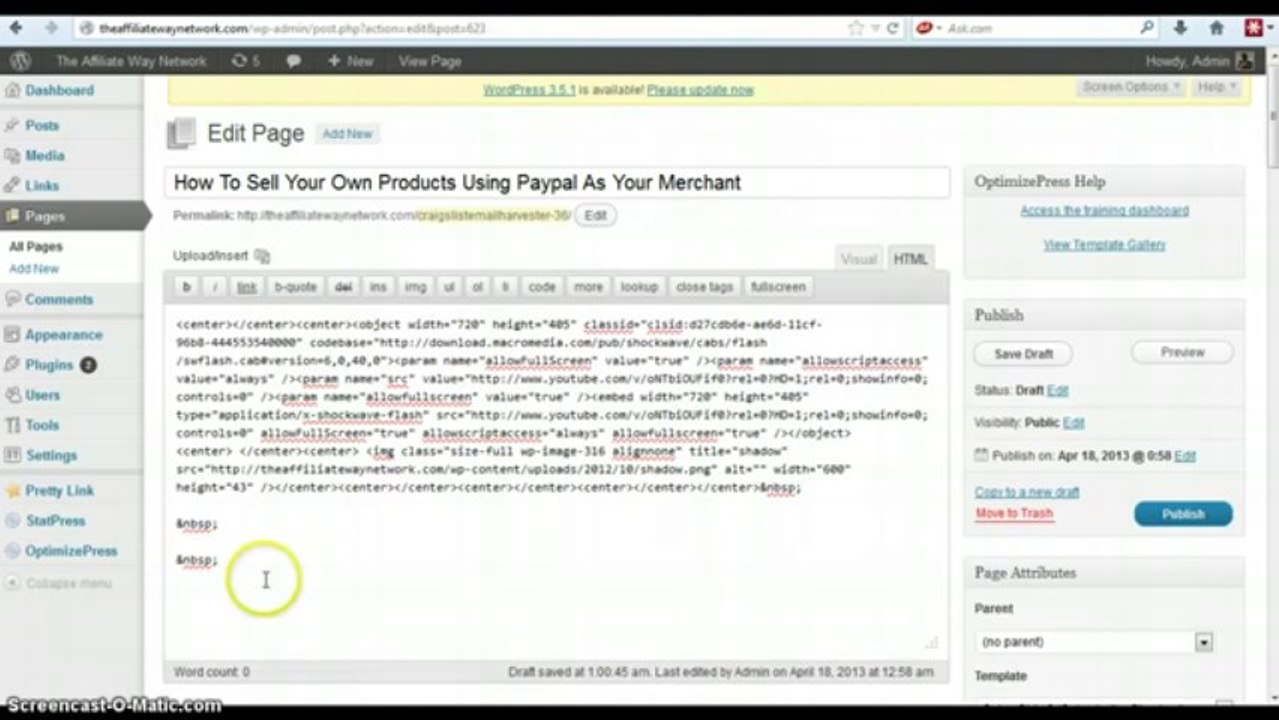Viewport: 1279px width, 720px height.
Task: Switch to the HTML editor tab
Action: (910, 259)
